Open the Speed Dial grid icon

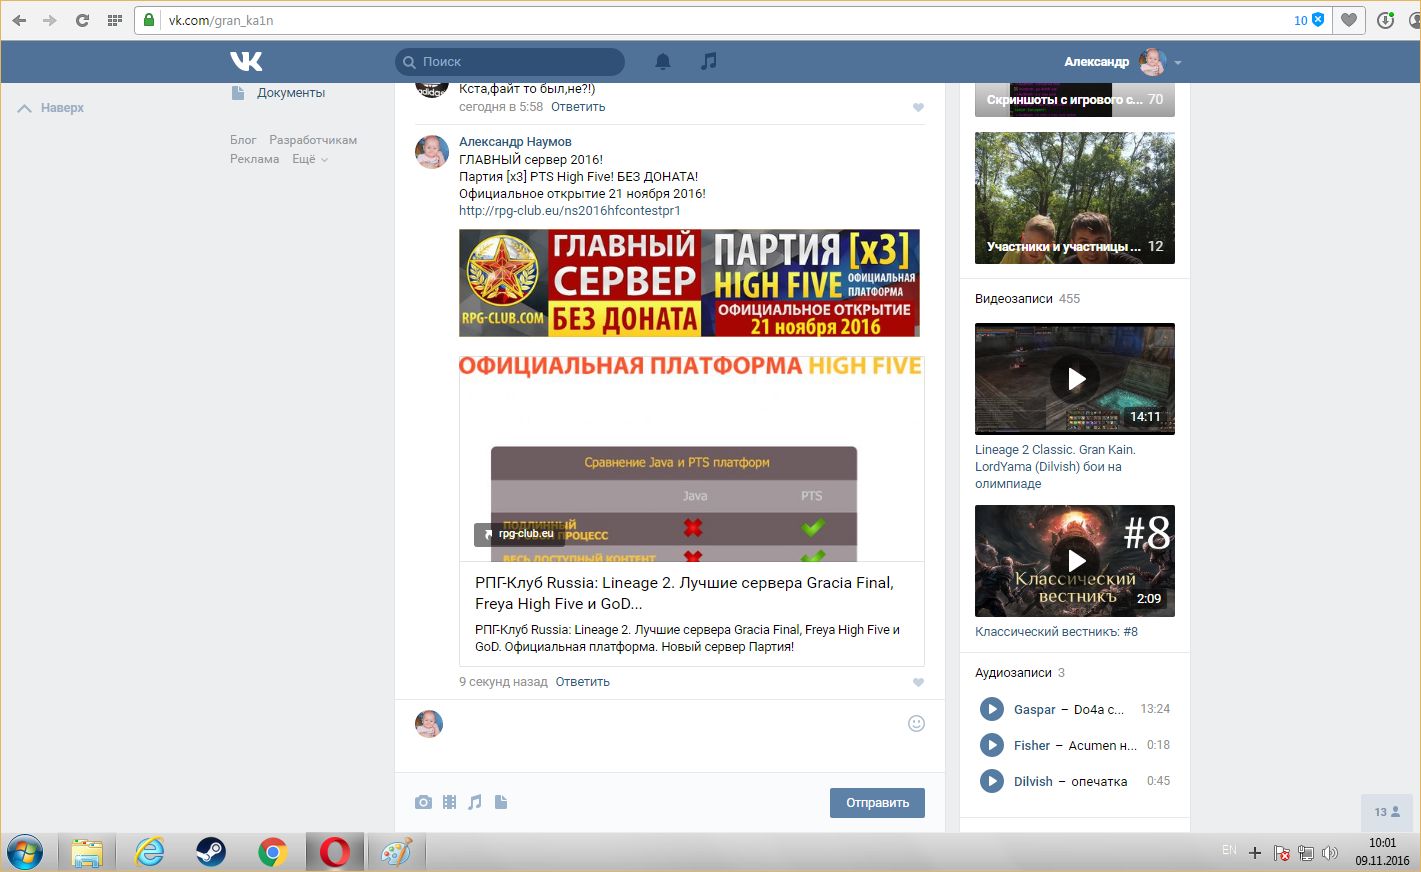coord(114,20)
